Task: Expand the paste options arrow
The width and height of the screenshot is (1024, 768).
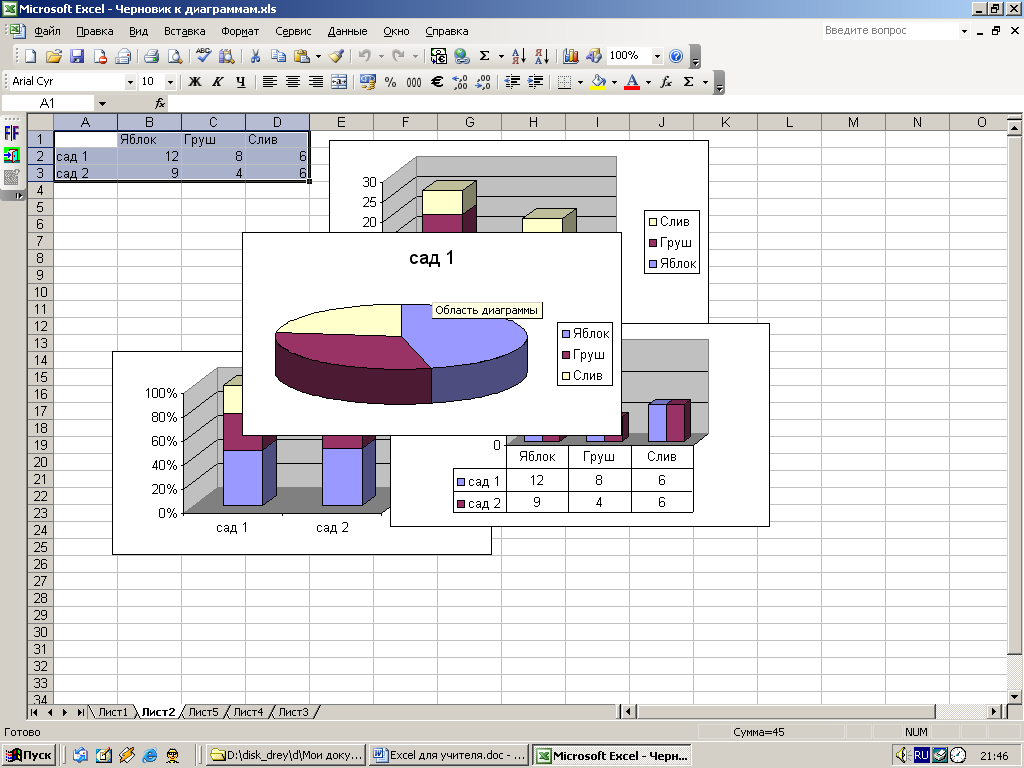Action: click(x=318, y=56)
